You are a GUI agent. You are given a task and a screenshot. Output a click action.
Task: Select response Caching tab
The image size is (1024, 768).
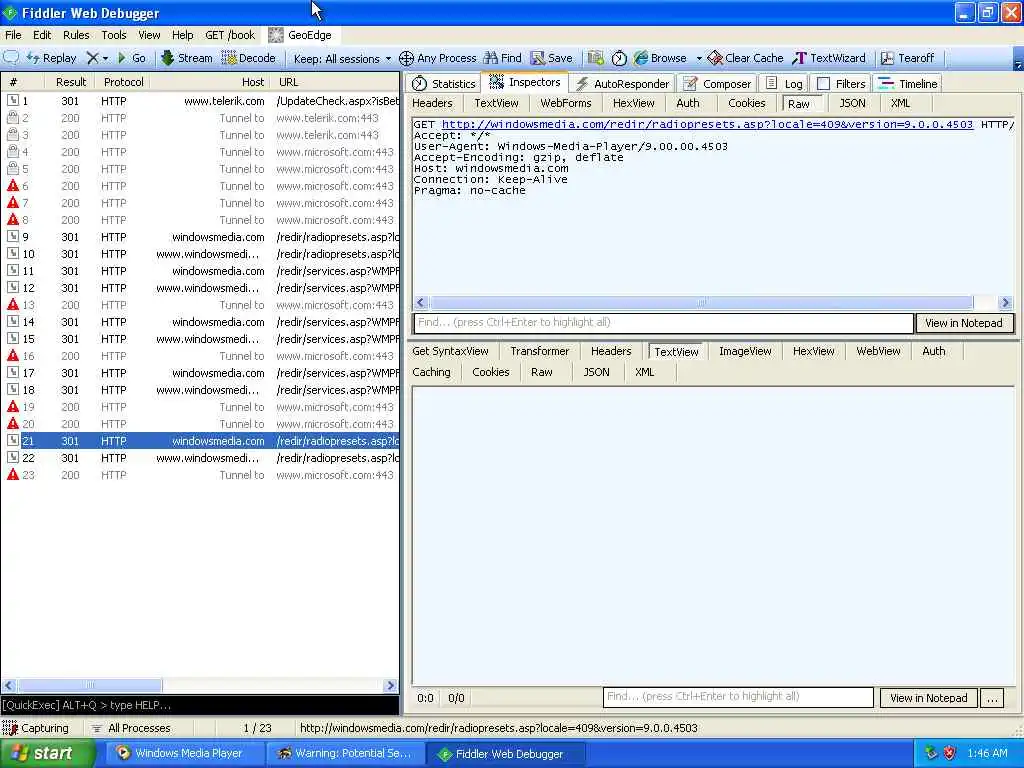(x=431, y=372)
